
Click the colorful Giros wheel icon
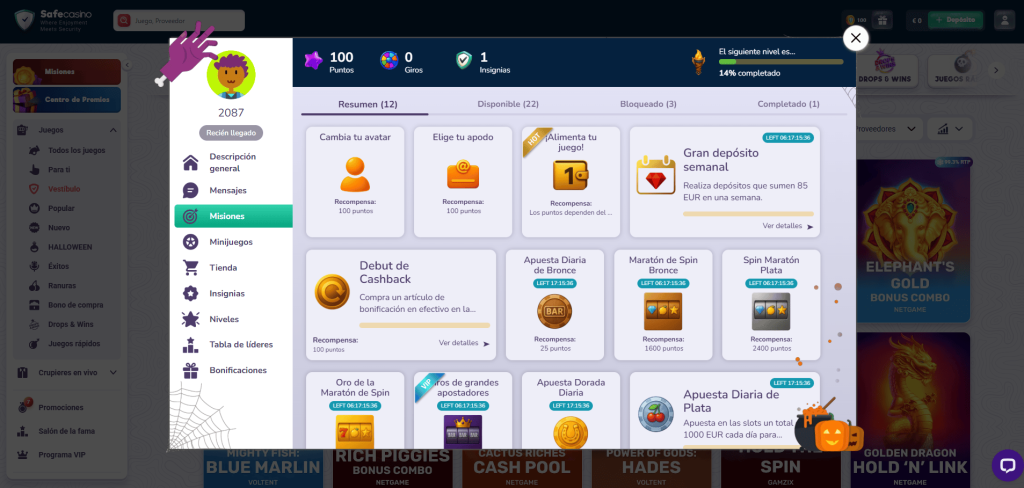[x=389, y=61]
